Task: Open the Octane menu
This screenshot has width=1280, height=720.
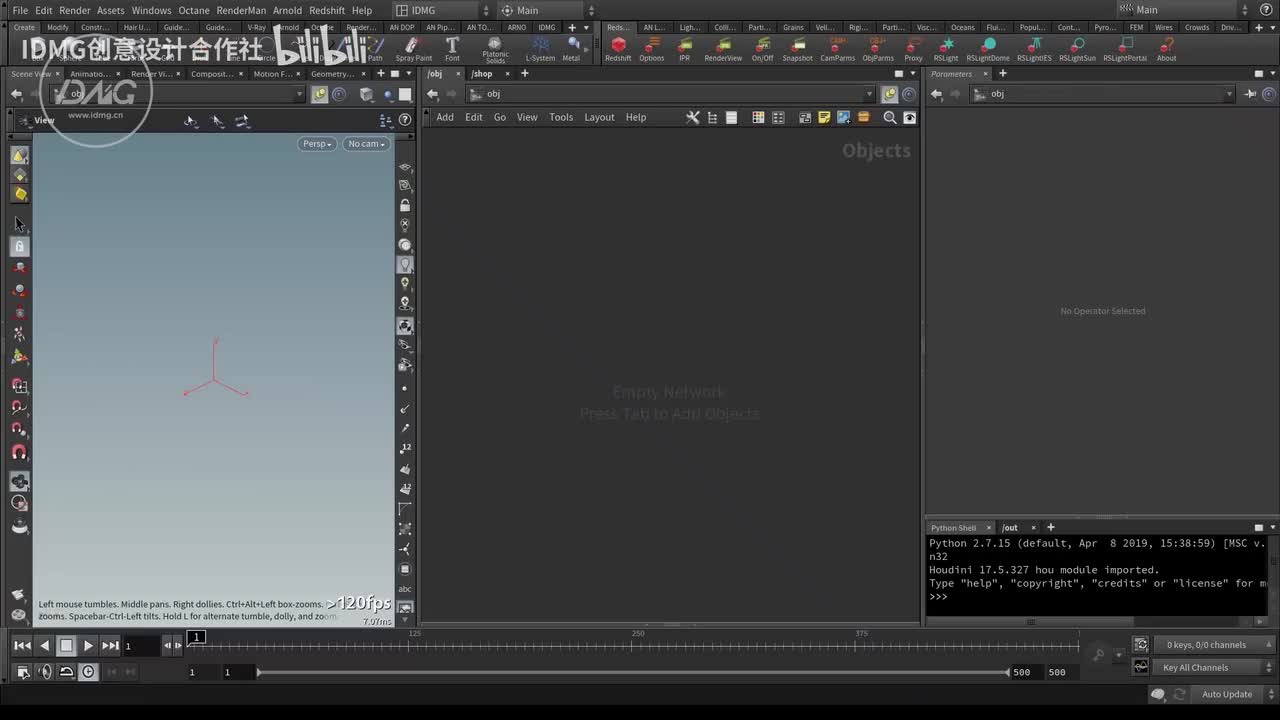Action: point(194,10)
